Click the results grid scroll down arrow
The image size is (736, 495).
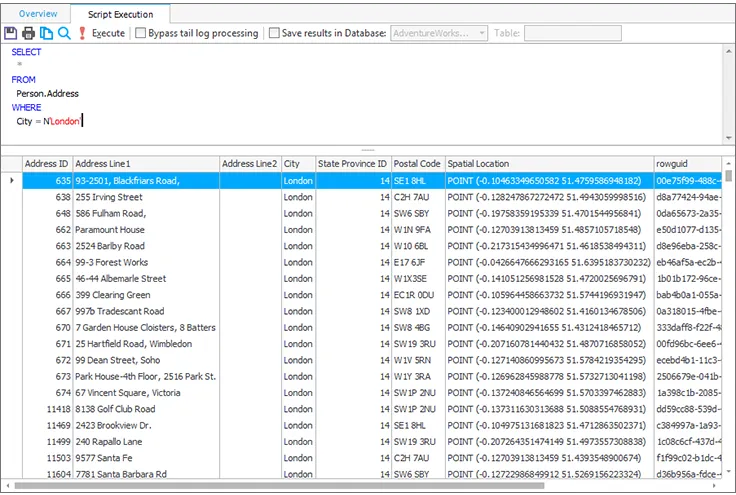tap(728, 472)
